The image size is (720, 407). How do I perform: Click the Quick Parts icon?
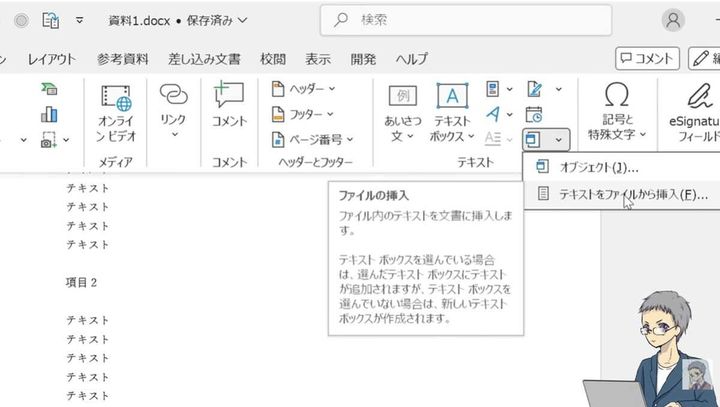(x=493, y=89)
